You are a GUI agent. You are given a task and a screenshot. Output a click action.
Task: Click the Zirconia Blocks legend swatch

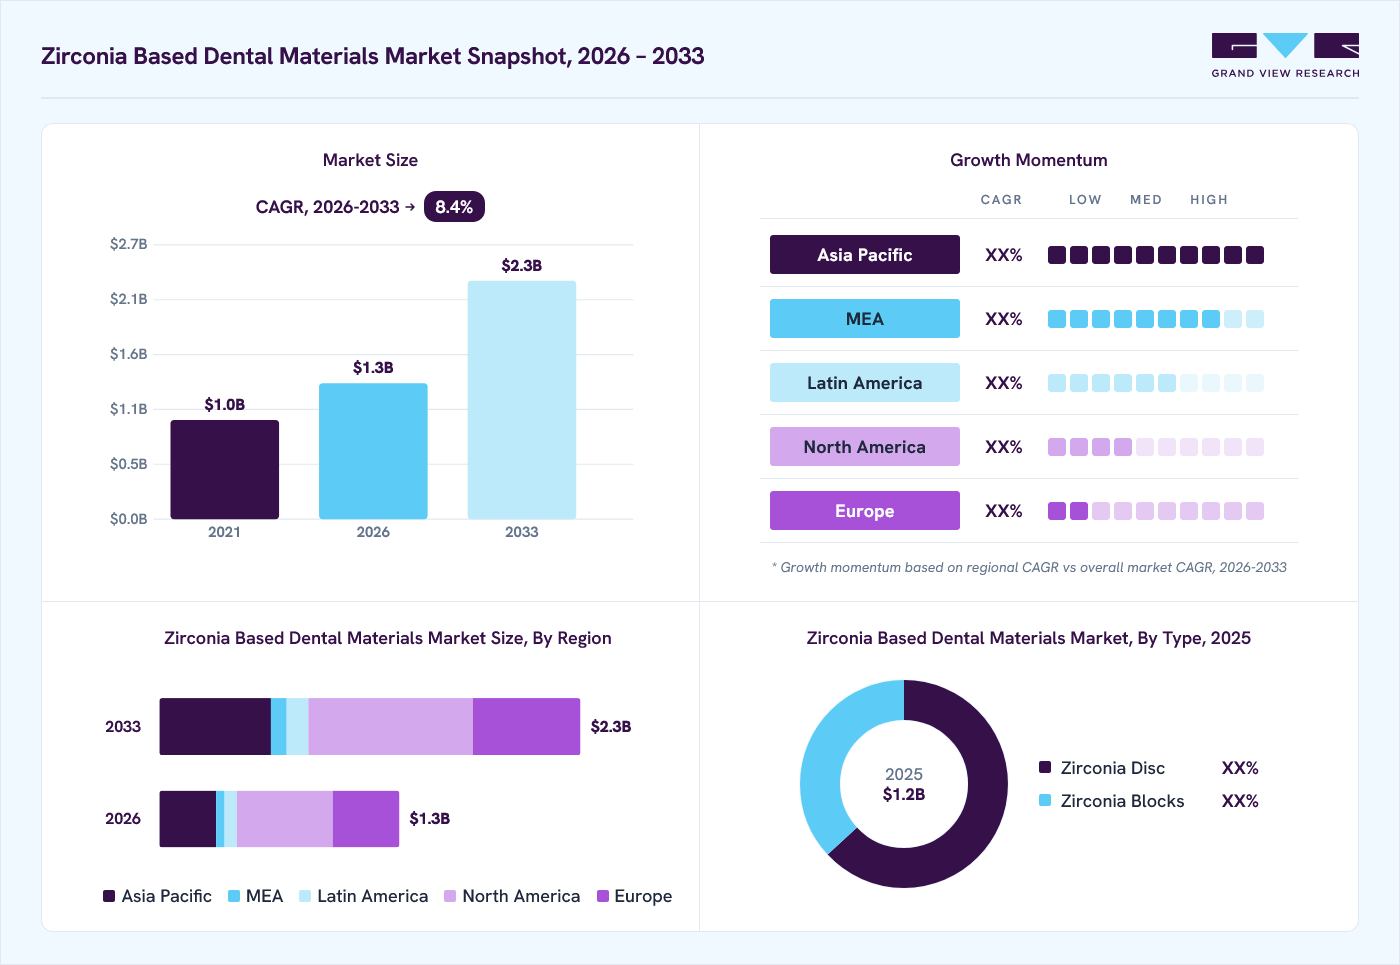click(1045, 800)
